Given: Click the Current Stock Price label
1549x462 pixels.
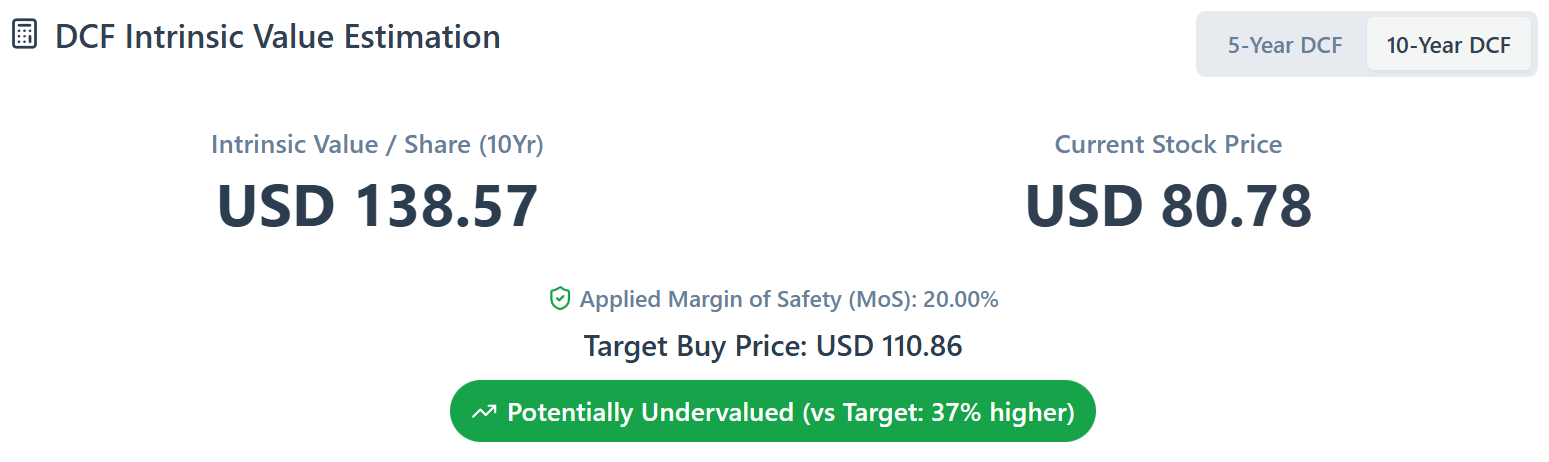Looking at the screenshot, I should click(x=1168, y=144).
